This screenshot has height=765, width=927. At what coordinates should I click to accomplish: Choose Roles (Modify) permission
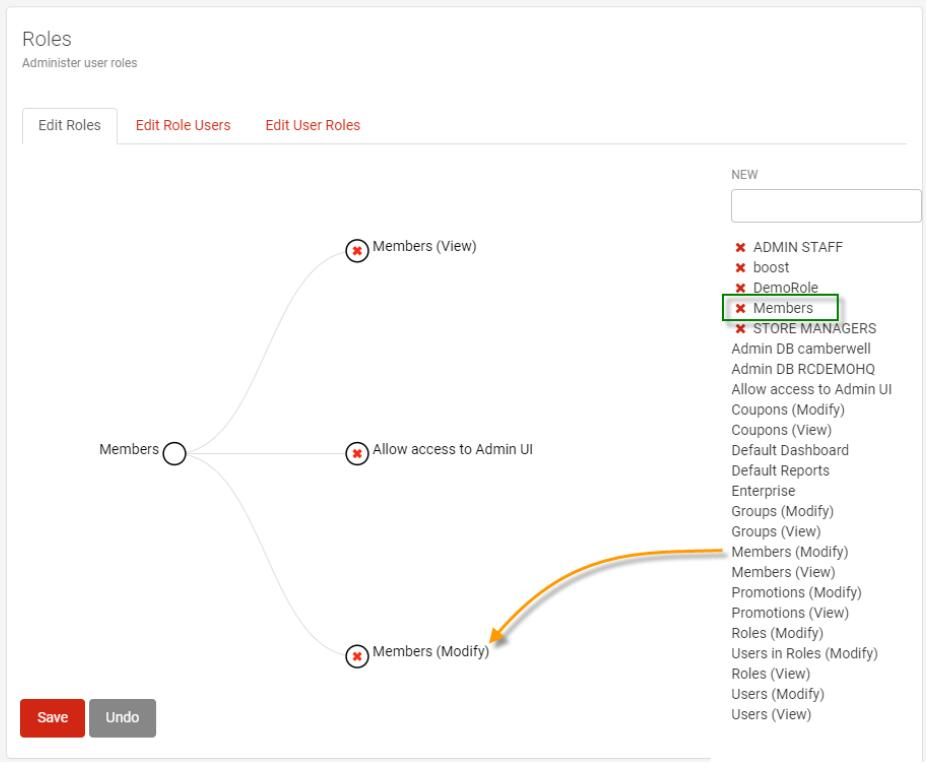click(x=777, y=633)
